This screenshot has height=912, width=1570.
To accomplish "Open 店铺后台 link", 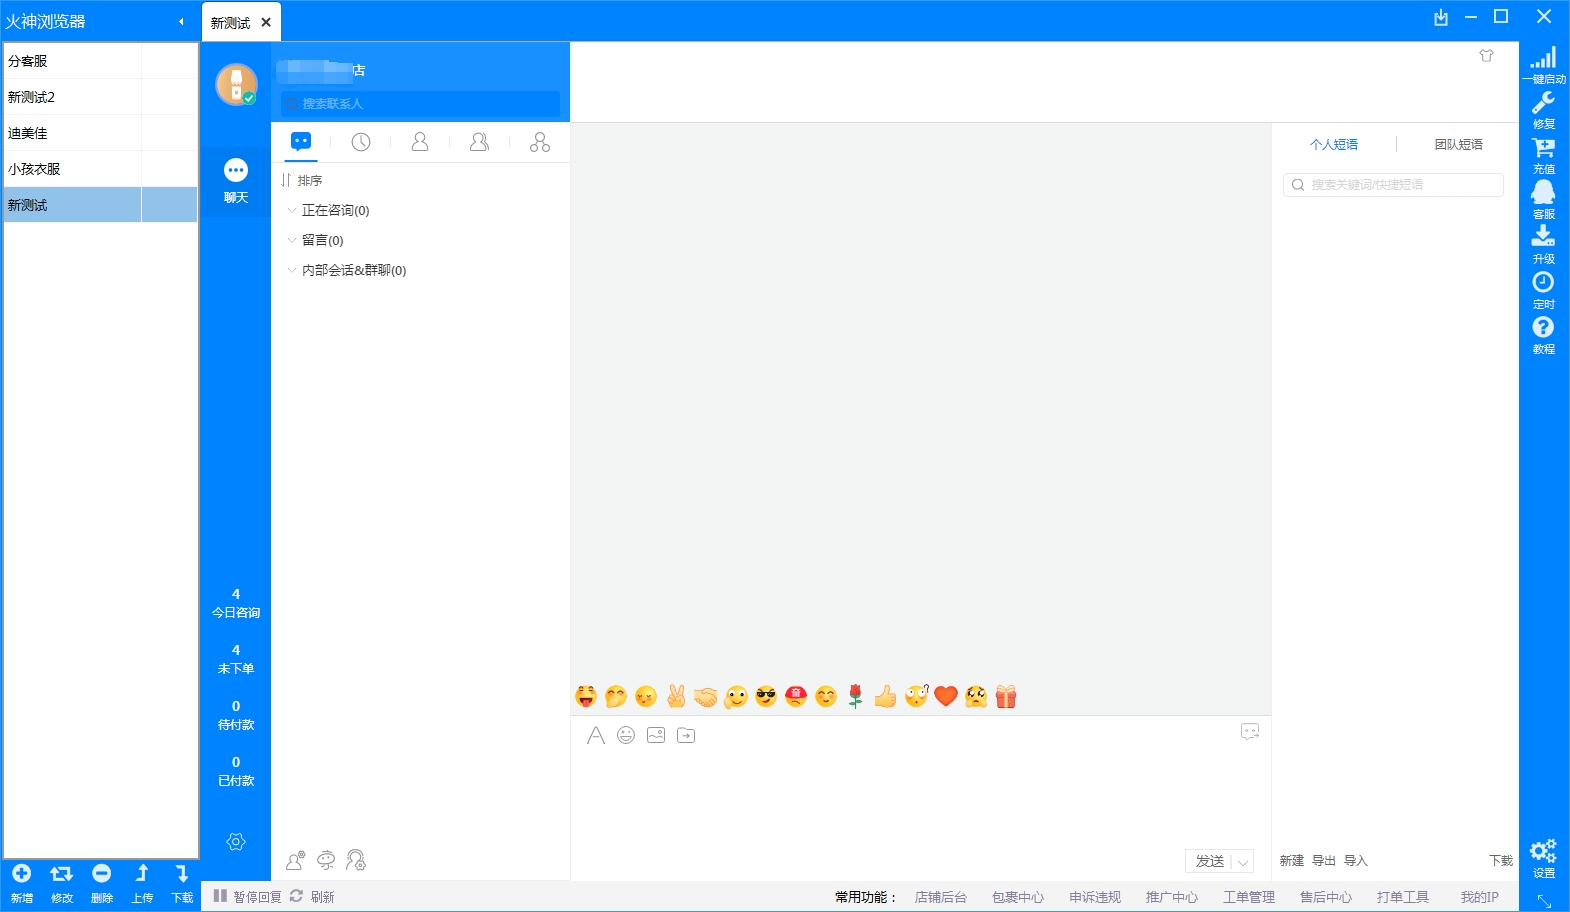I will tap(940, 897).
